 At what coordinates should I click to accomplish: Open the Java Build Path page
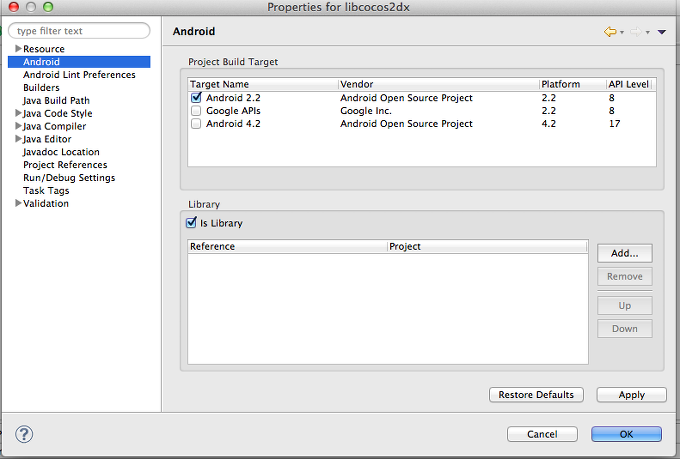pyautogui.click(x=56, y=101)
